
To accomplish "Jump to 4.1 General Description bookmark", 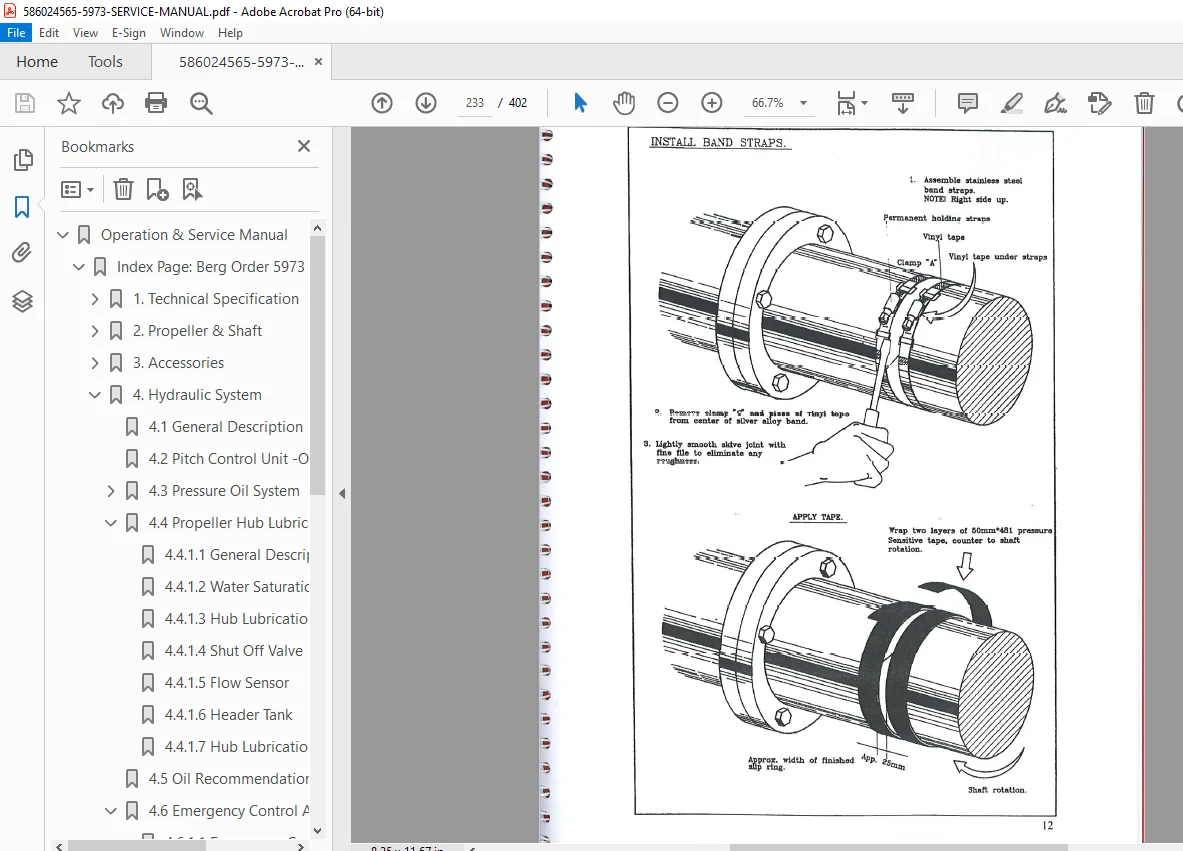I will pos(226,427).
